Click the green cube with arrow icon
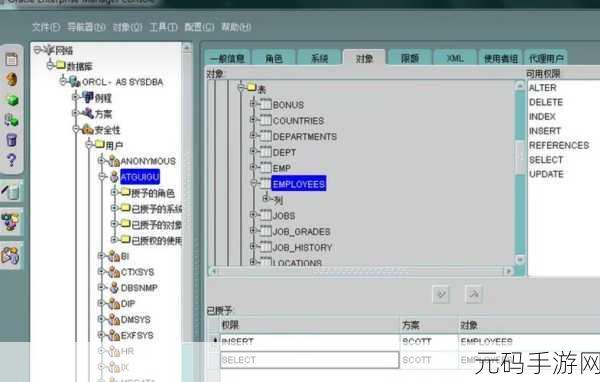Image resolution: width=600 pixels, height=382 pixels. point(11,120)
